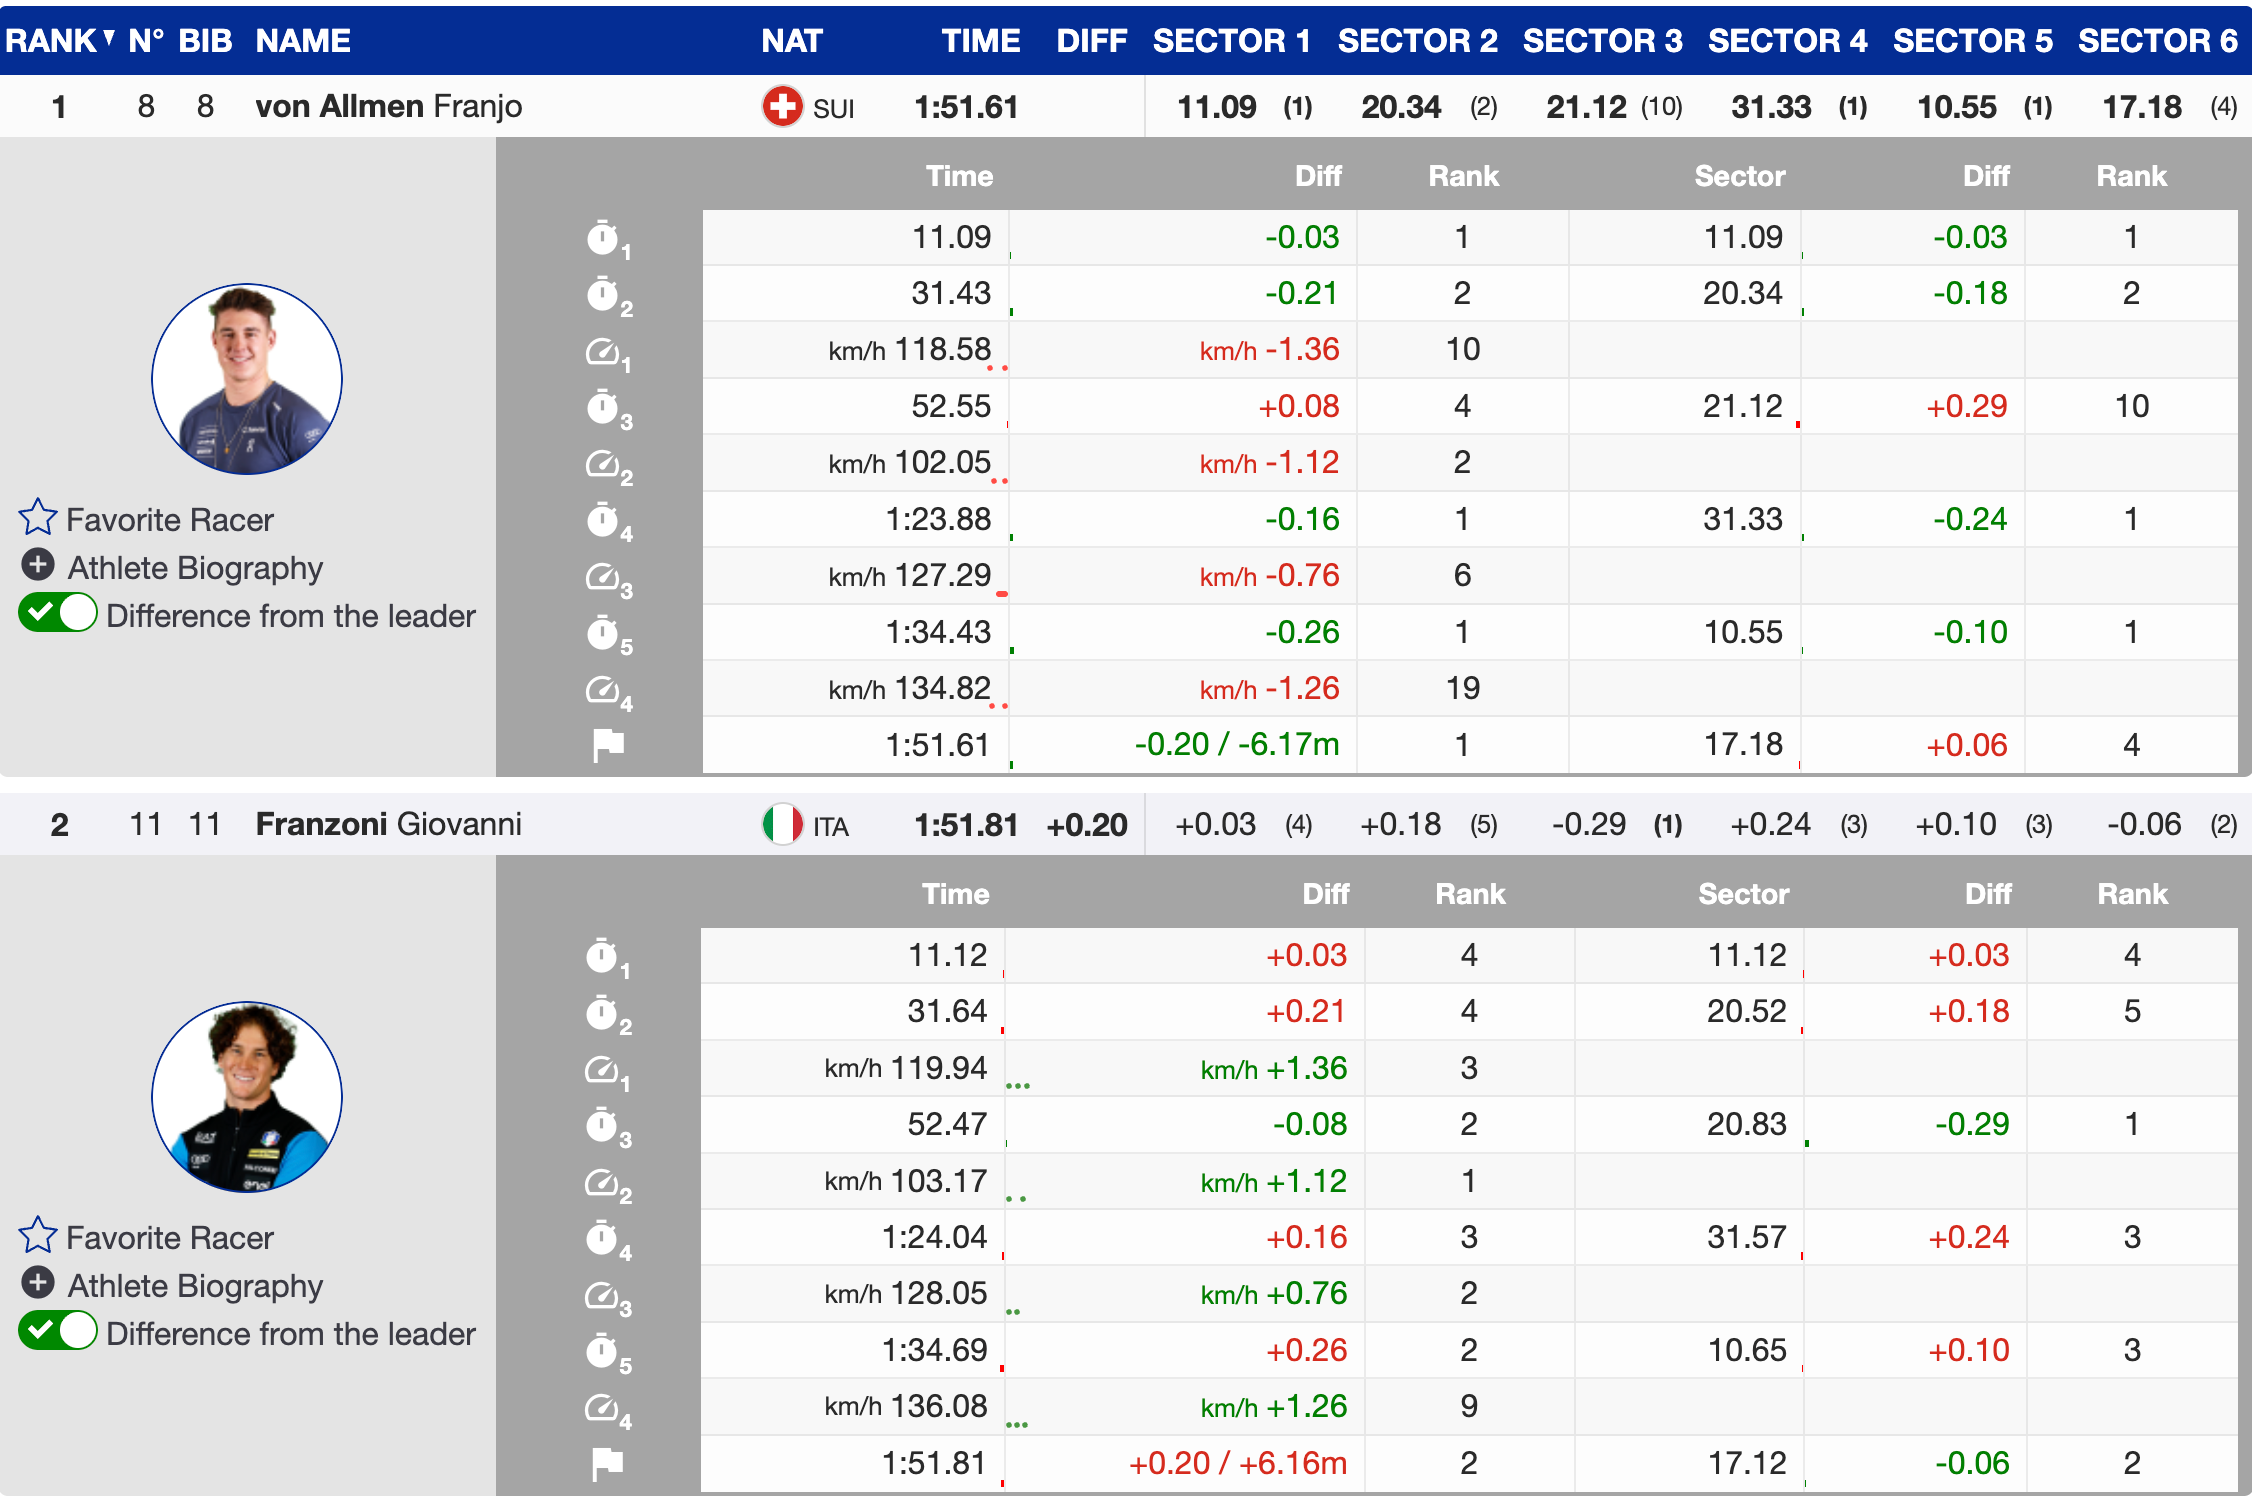Click the SECTOR 3 column header
Image resolution: width=2252 pixels, height=1496 pixels.
pos(1602,40)
